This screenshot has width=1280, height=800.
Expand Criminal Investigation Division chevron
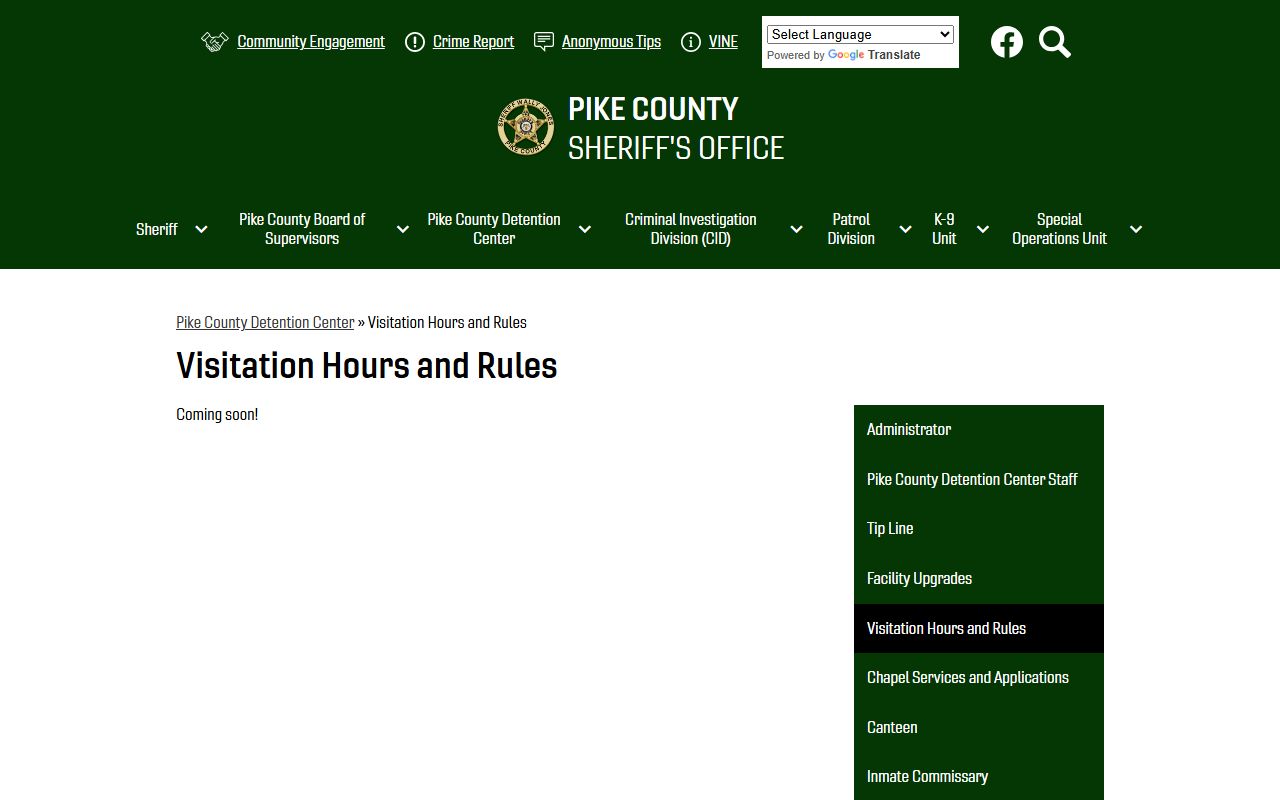(797, 229)
